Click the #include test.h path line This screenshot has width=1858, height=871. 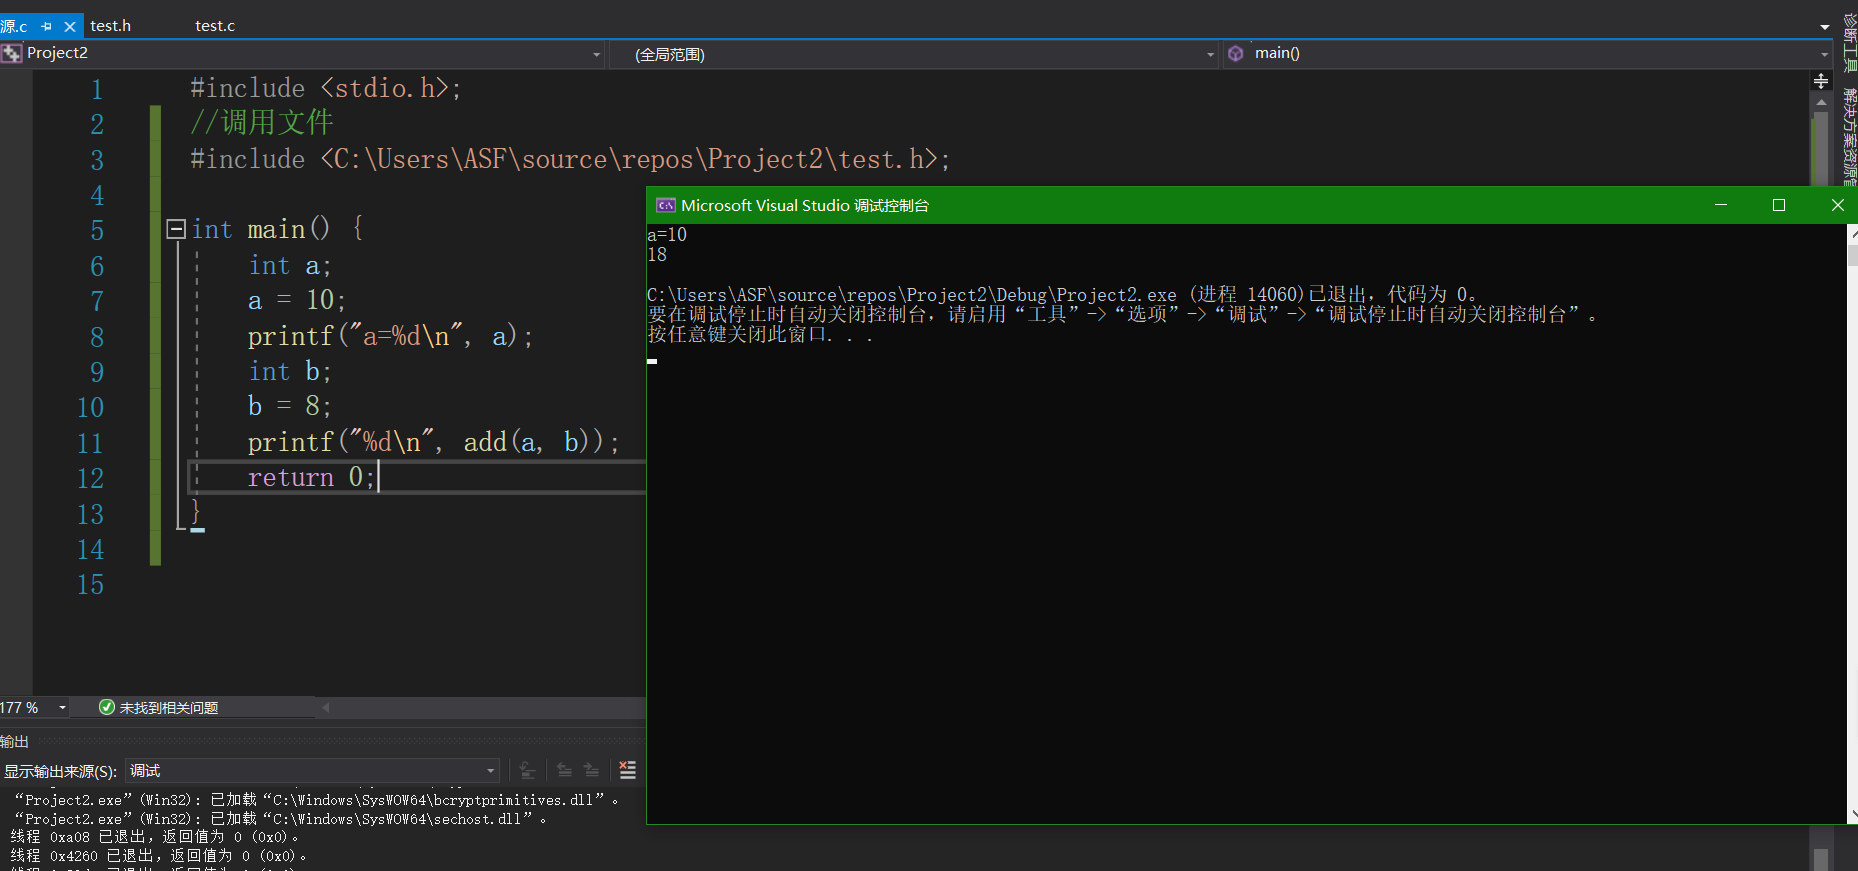click(570, 159)
